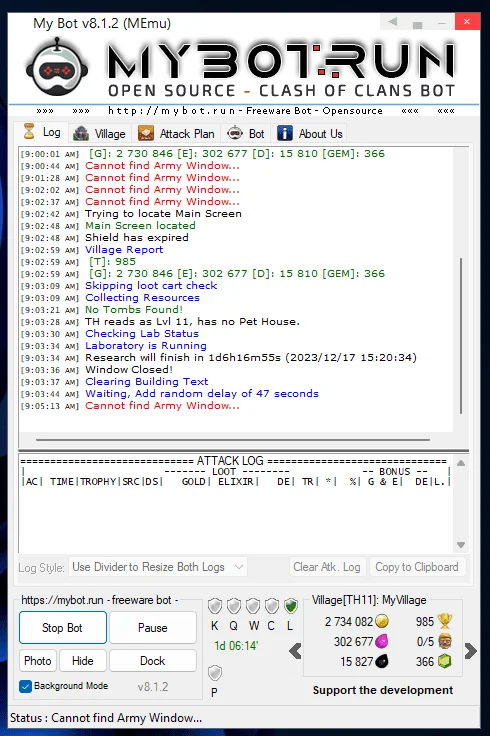Click the status bar message
Screen dimensions: 490x736
(x=106, y=718)
